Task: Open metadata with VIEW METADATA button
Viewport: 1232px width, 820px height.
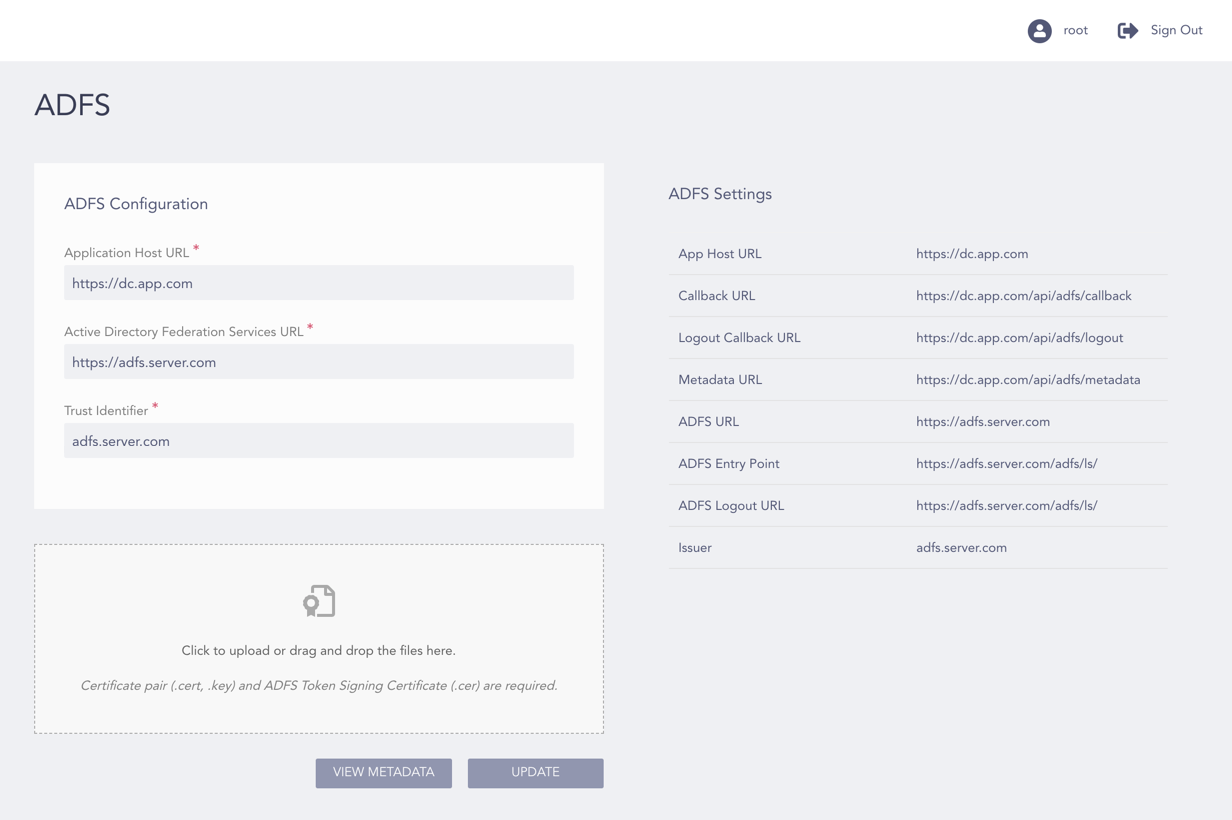Action: click(384, 773)
